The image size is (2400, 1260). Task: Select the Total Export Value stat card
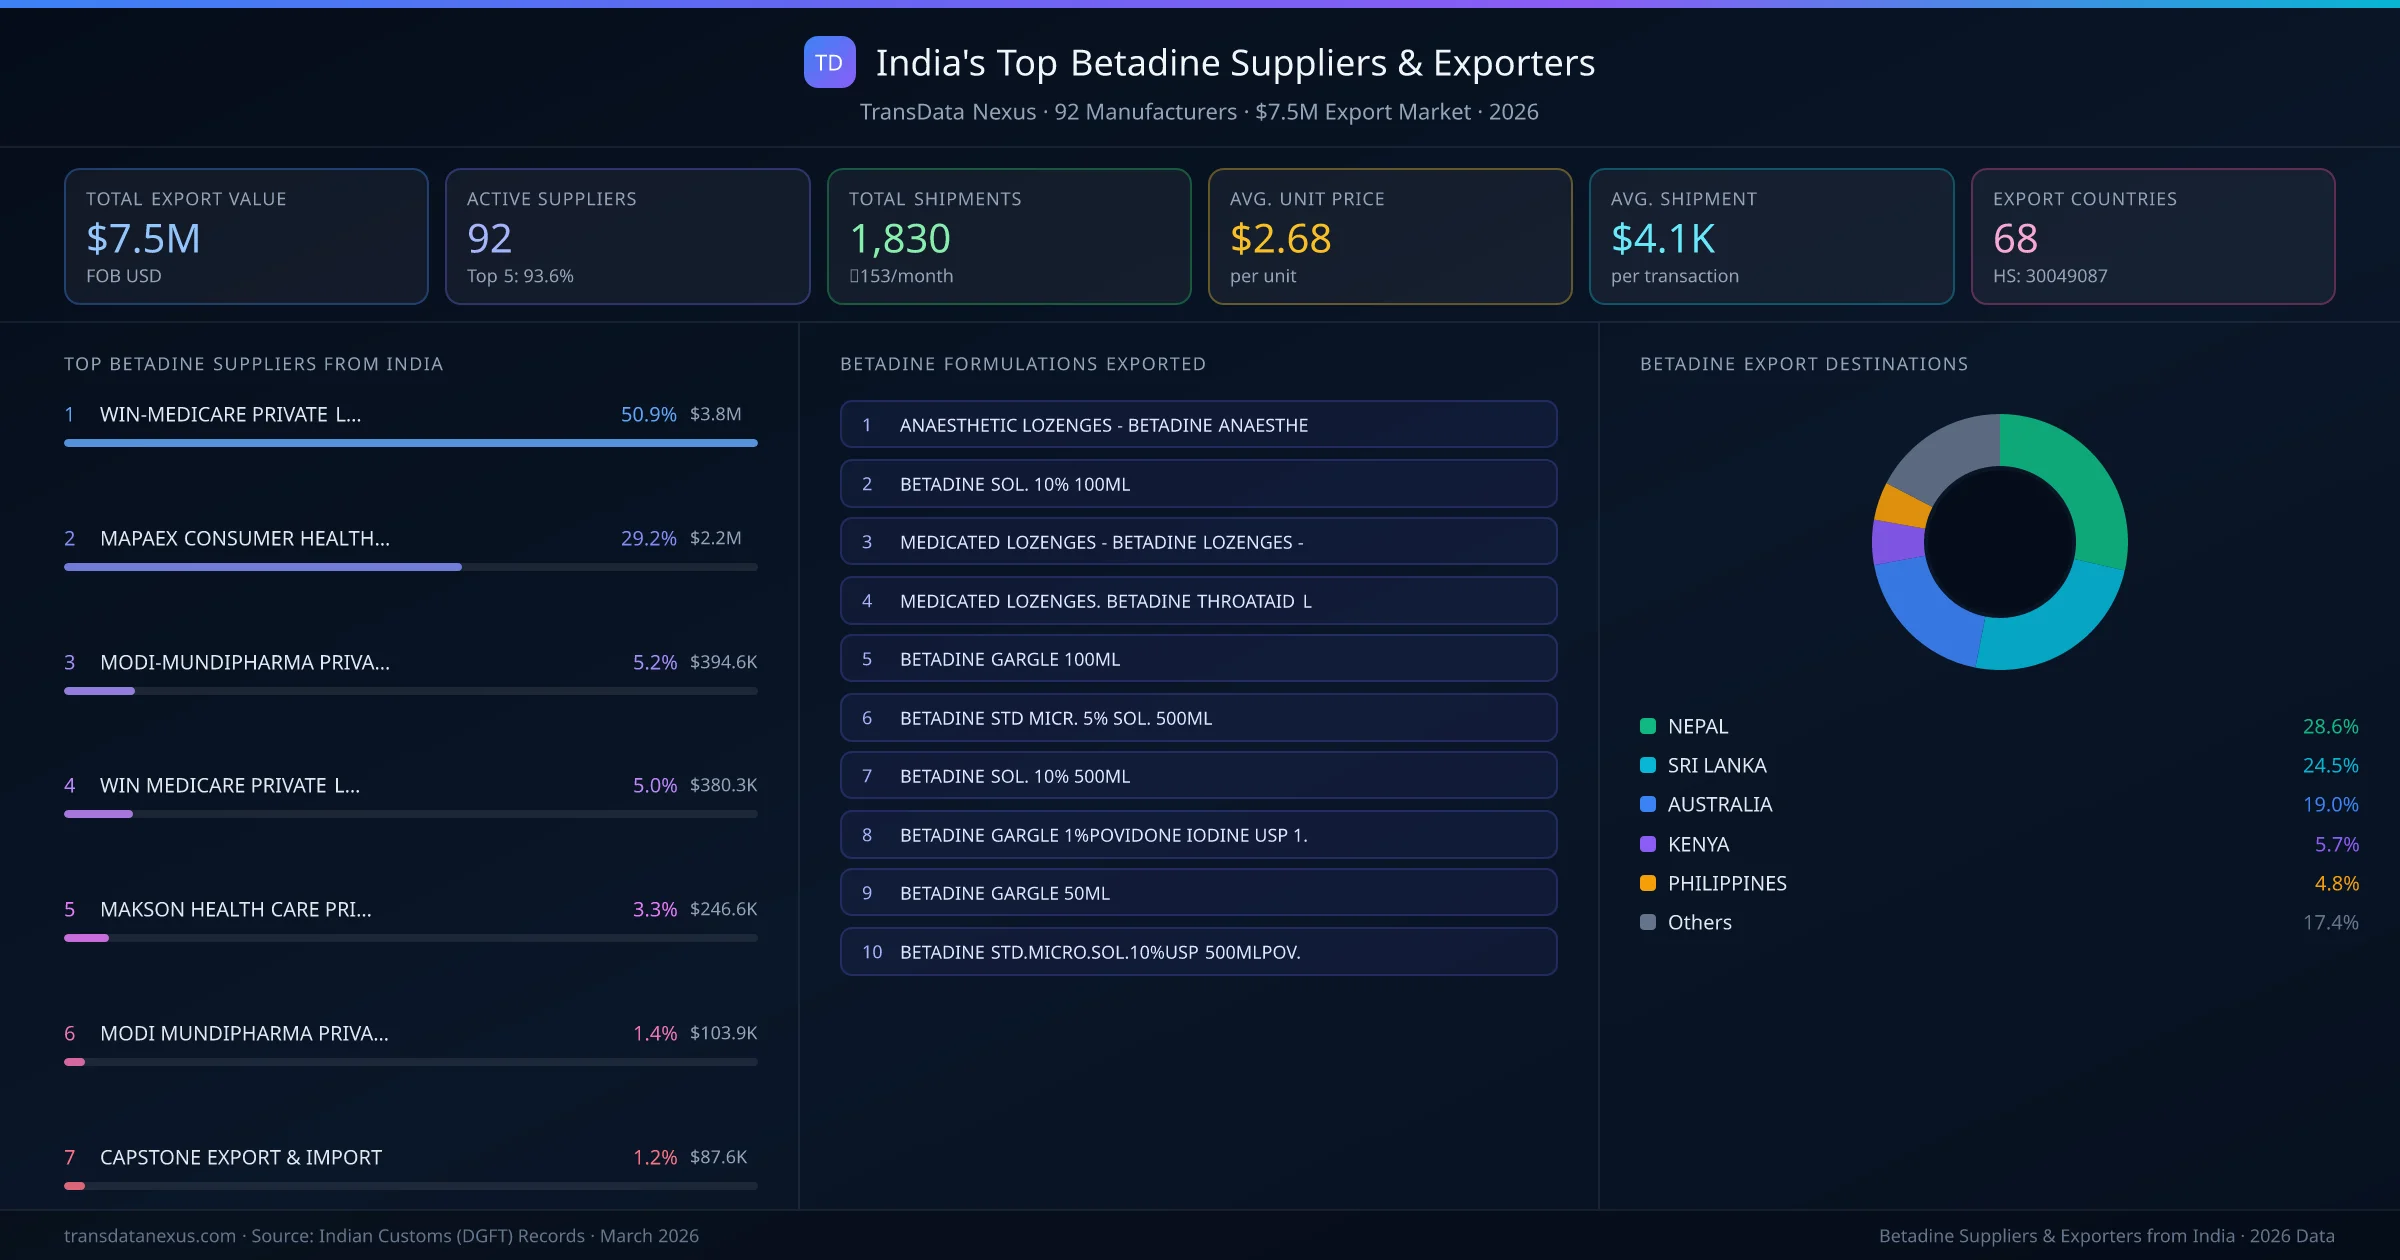coord(246,236)
